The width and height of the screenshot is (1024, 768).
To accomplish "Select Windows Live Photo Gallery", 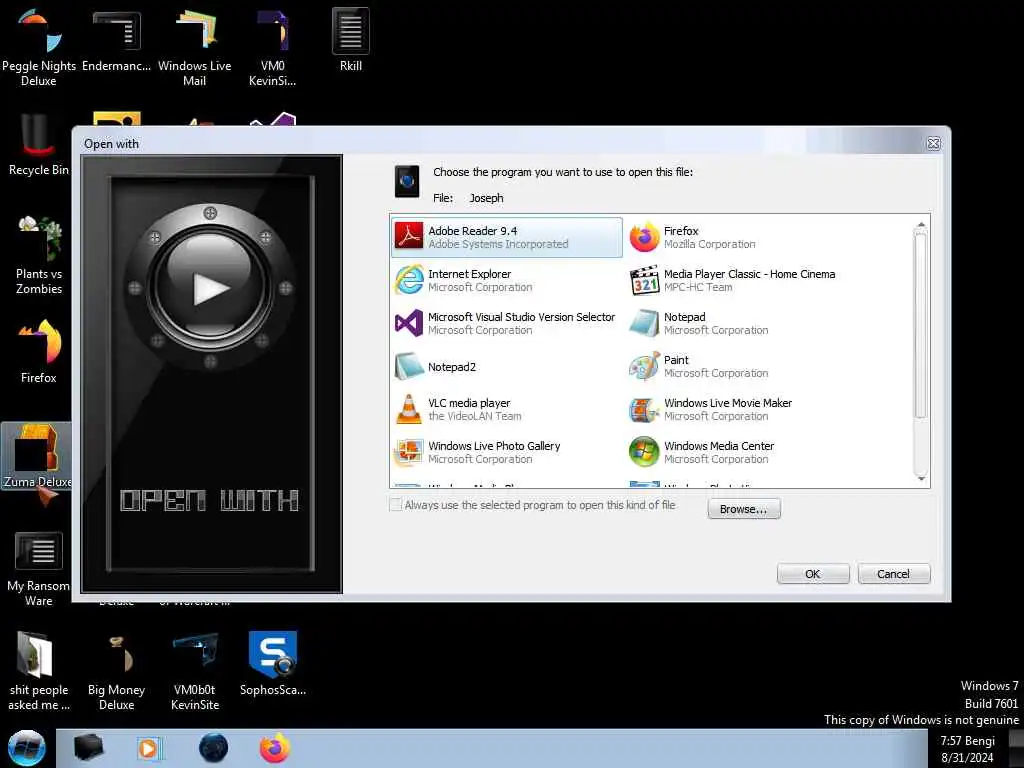I will 507,452.
